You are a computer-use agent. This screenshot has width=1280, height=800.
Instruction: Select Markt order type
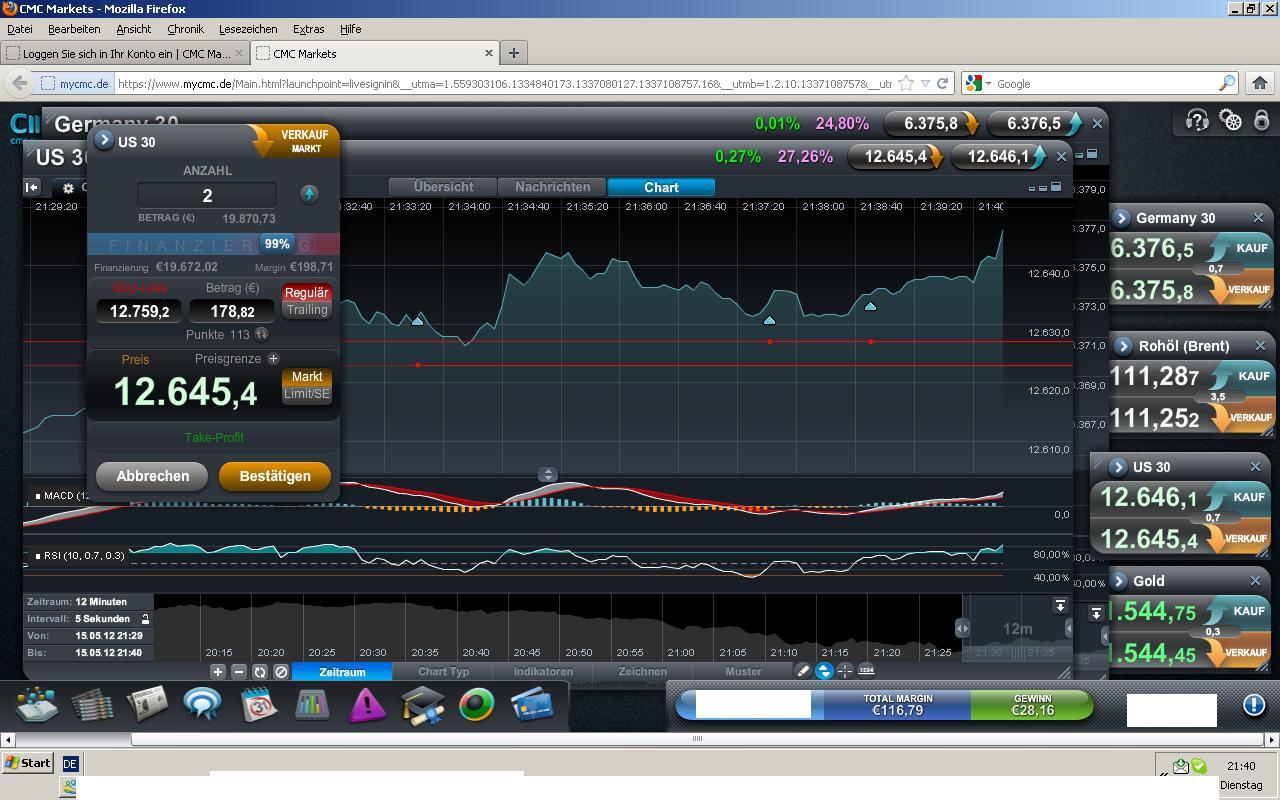tap(306, 377)
